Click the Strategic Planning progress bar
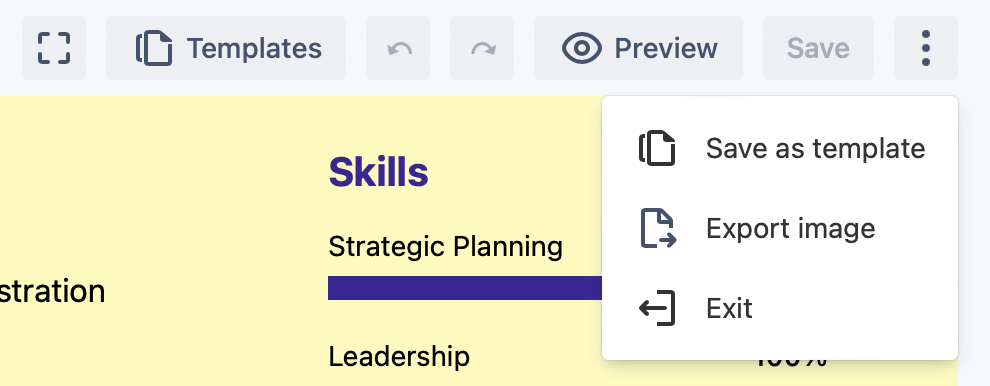 tap(465, 288)
